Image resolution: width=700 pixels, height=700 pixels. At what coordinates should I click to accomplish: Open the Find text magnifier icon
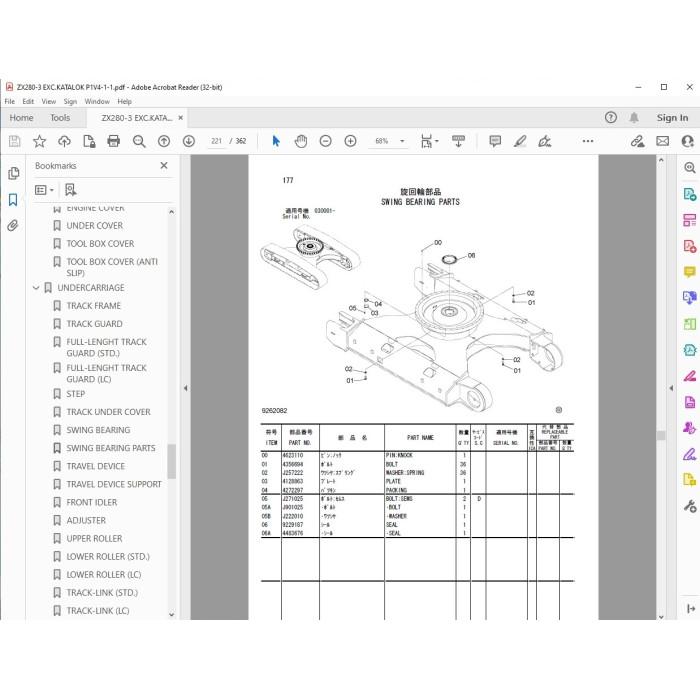pyautogui.click(x=139, y=142)
